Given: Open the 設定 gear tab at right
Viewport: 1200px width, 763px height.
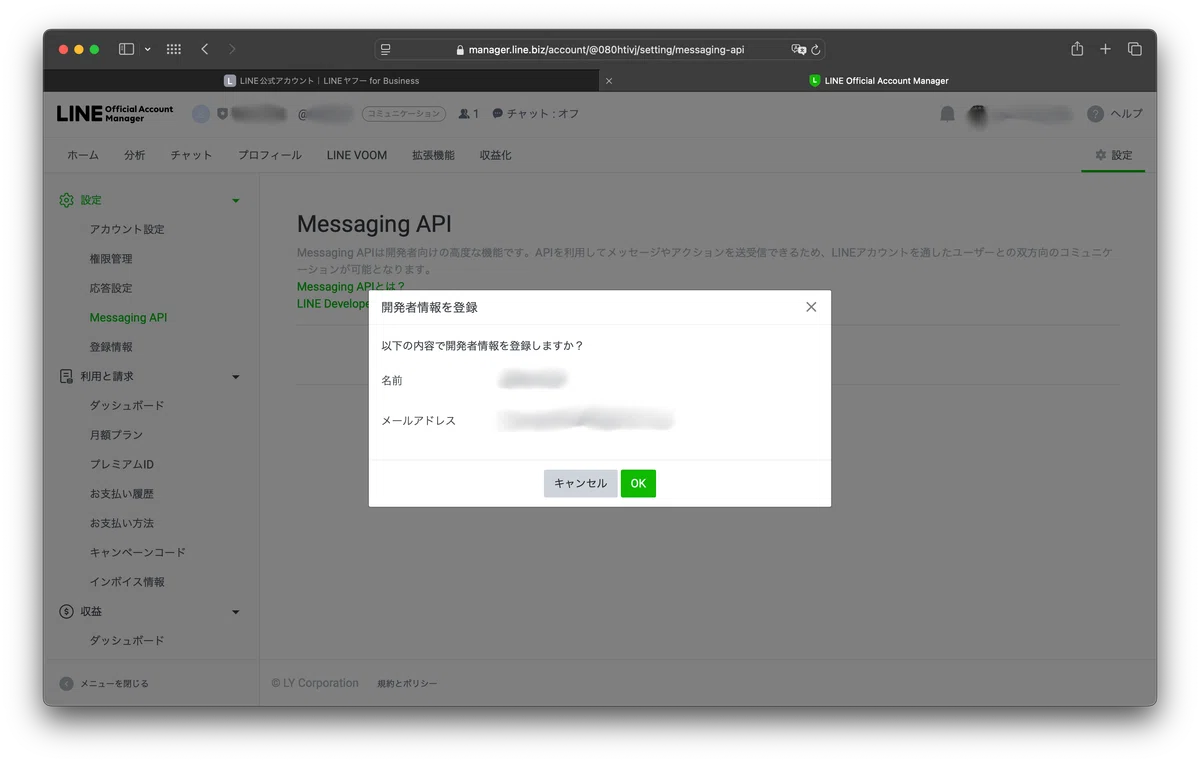Looking at the screenshot, I should 1113,155.
